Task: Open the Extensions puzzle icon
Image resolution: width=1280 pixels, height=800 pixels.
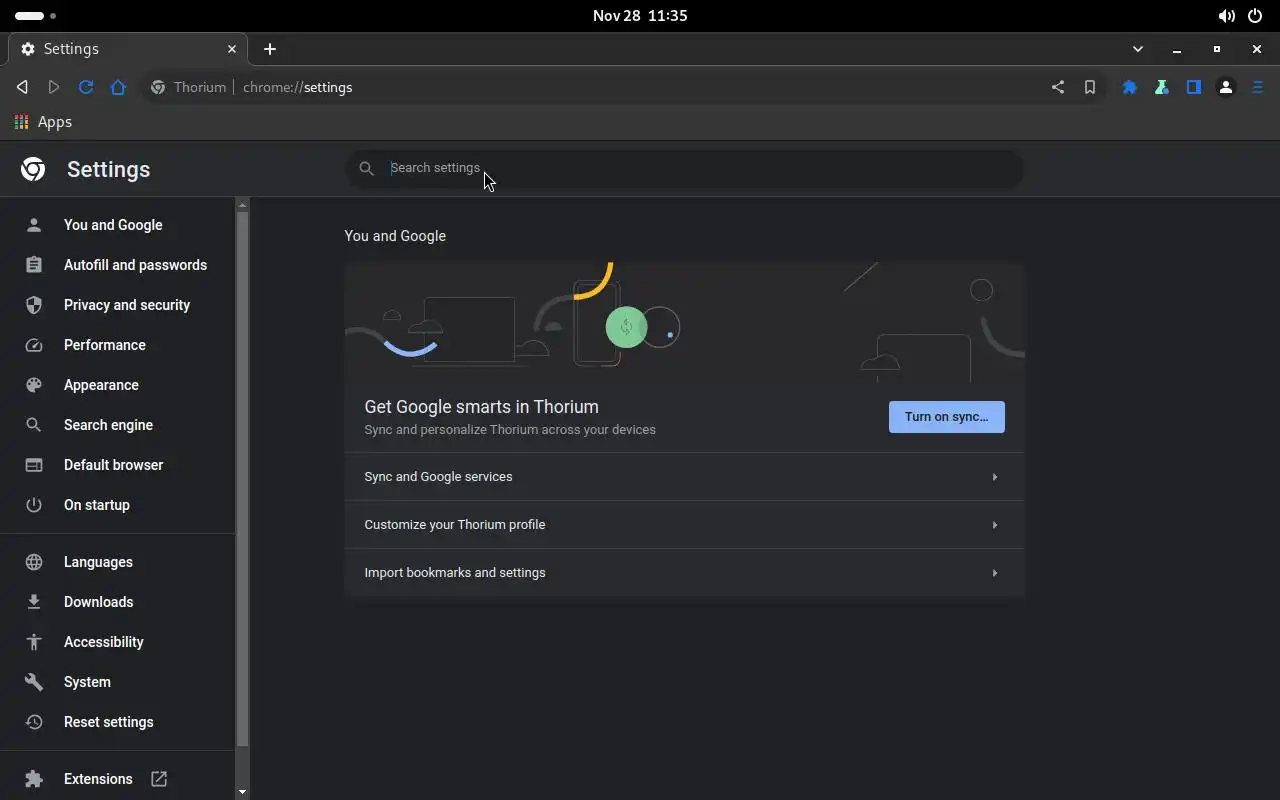Action: tap(1130, 87)
